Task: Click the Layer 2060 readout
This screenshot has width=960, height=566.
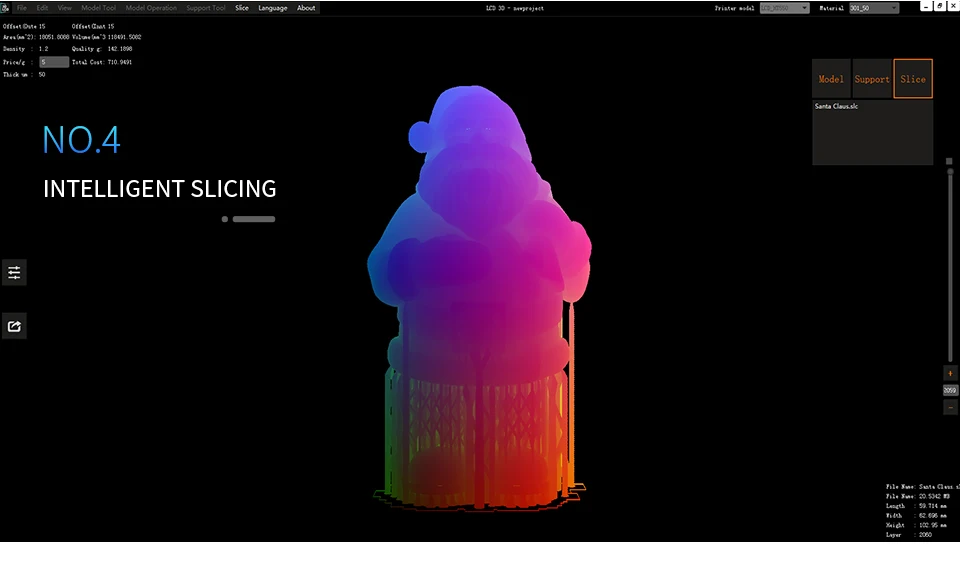Action: coord(909,535)
